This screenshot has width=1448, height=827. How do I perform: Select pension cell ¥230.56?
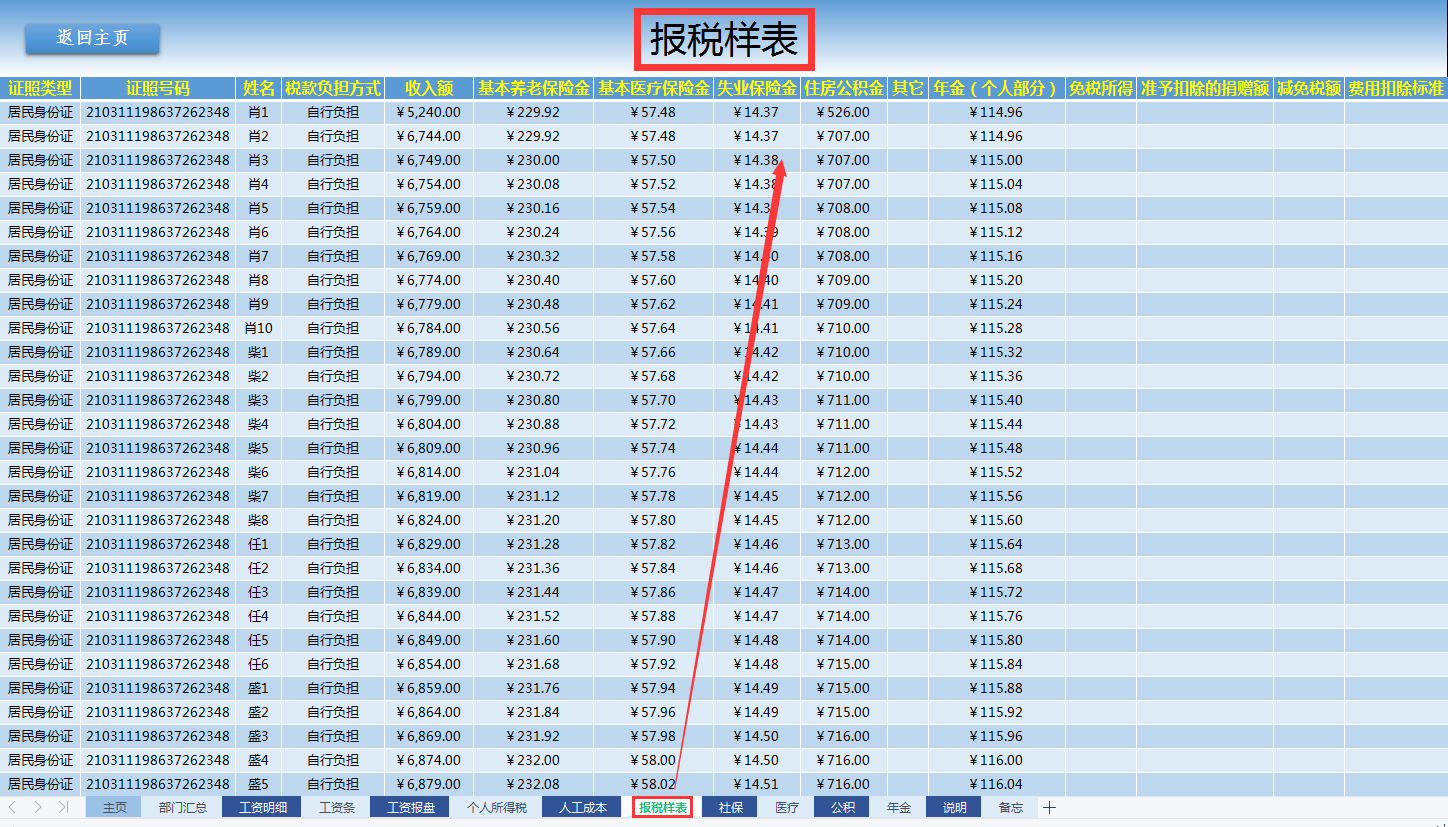[x=533, y=328]
